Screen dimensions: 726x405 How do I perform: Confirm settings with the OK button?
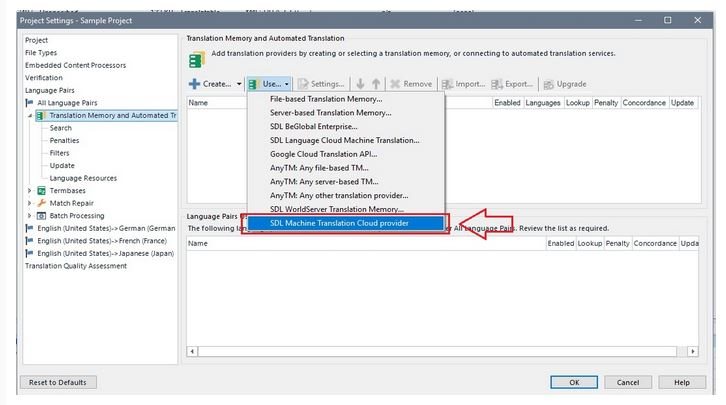point(574,382)
